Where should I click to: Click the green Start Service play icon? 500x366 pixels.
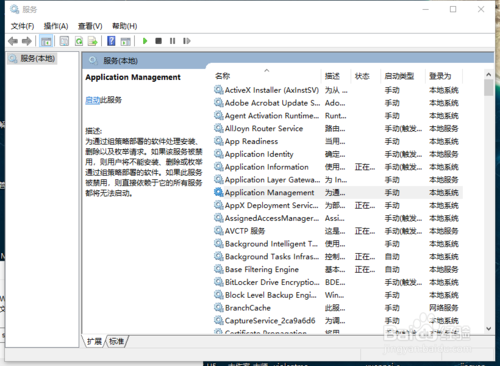point(145,41)
